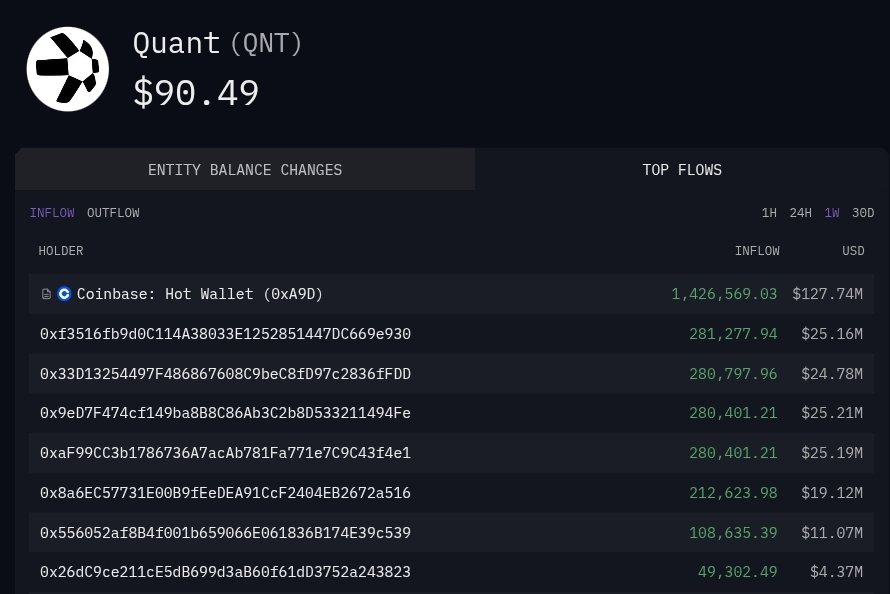
Task: Switch to Entity Balance Changes tab
Action: 245,170
